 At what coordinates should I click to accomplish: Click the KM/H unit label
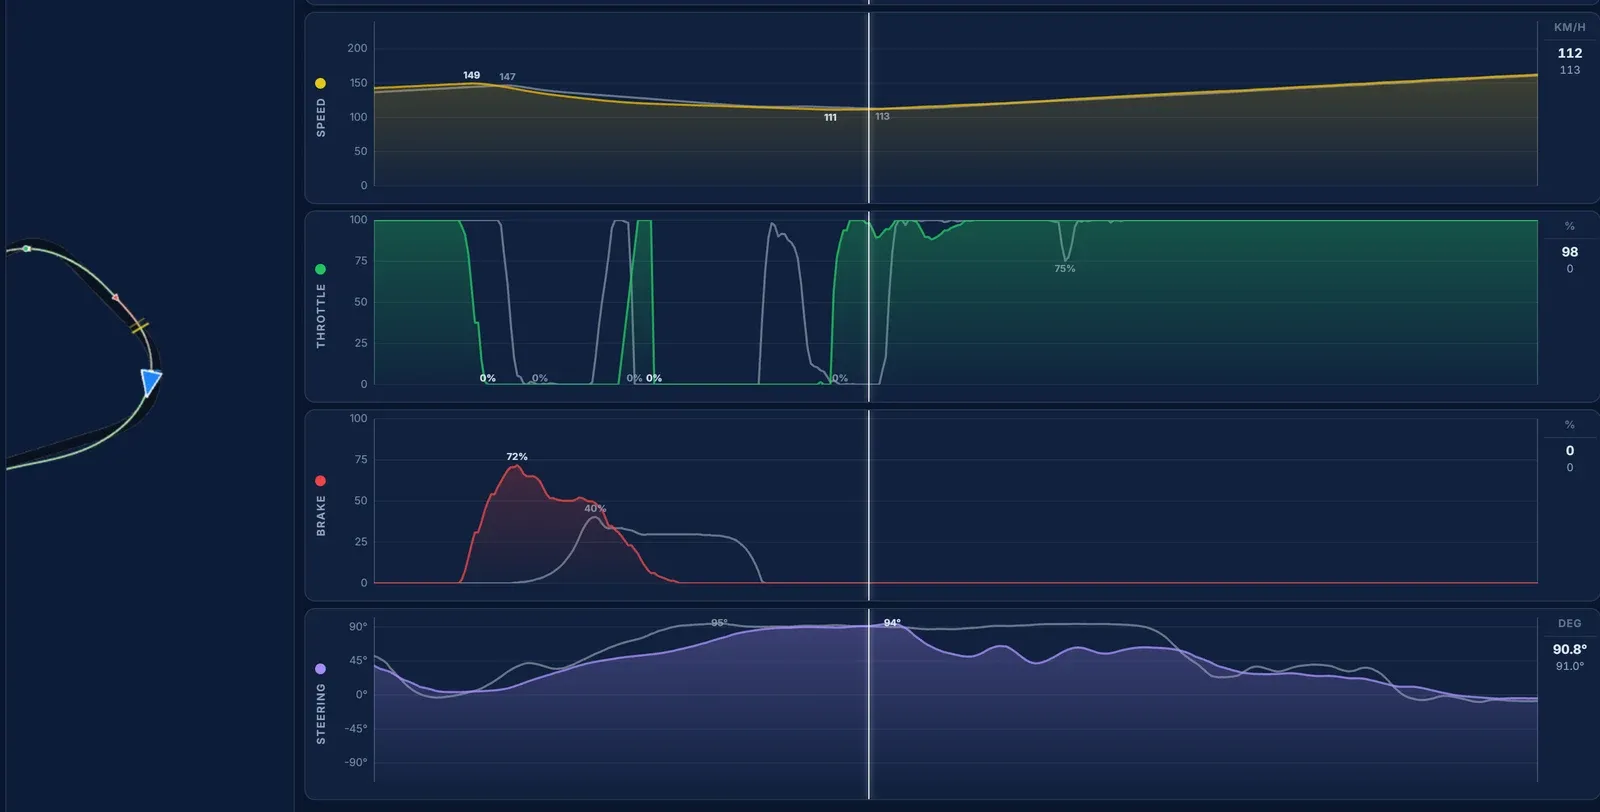(x=1570, y=27)
